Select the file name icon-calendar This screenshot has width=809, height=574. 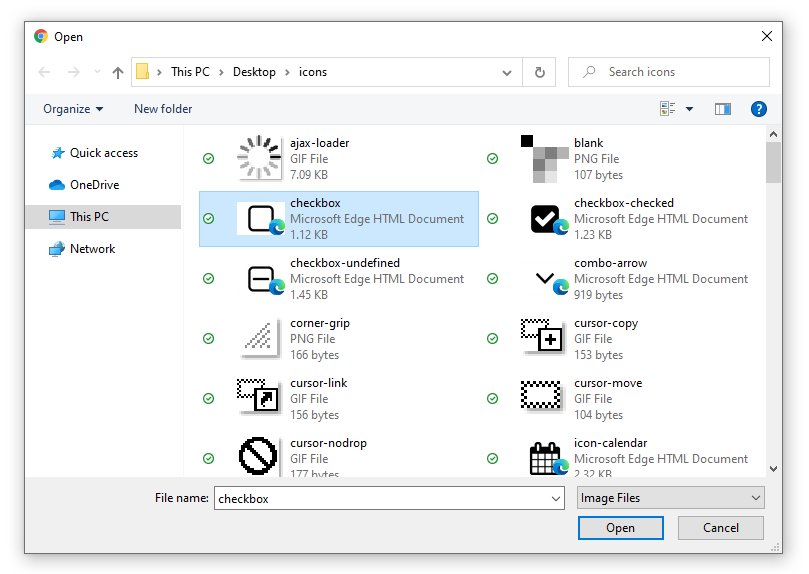pos(610,442)
